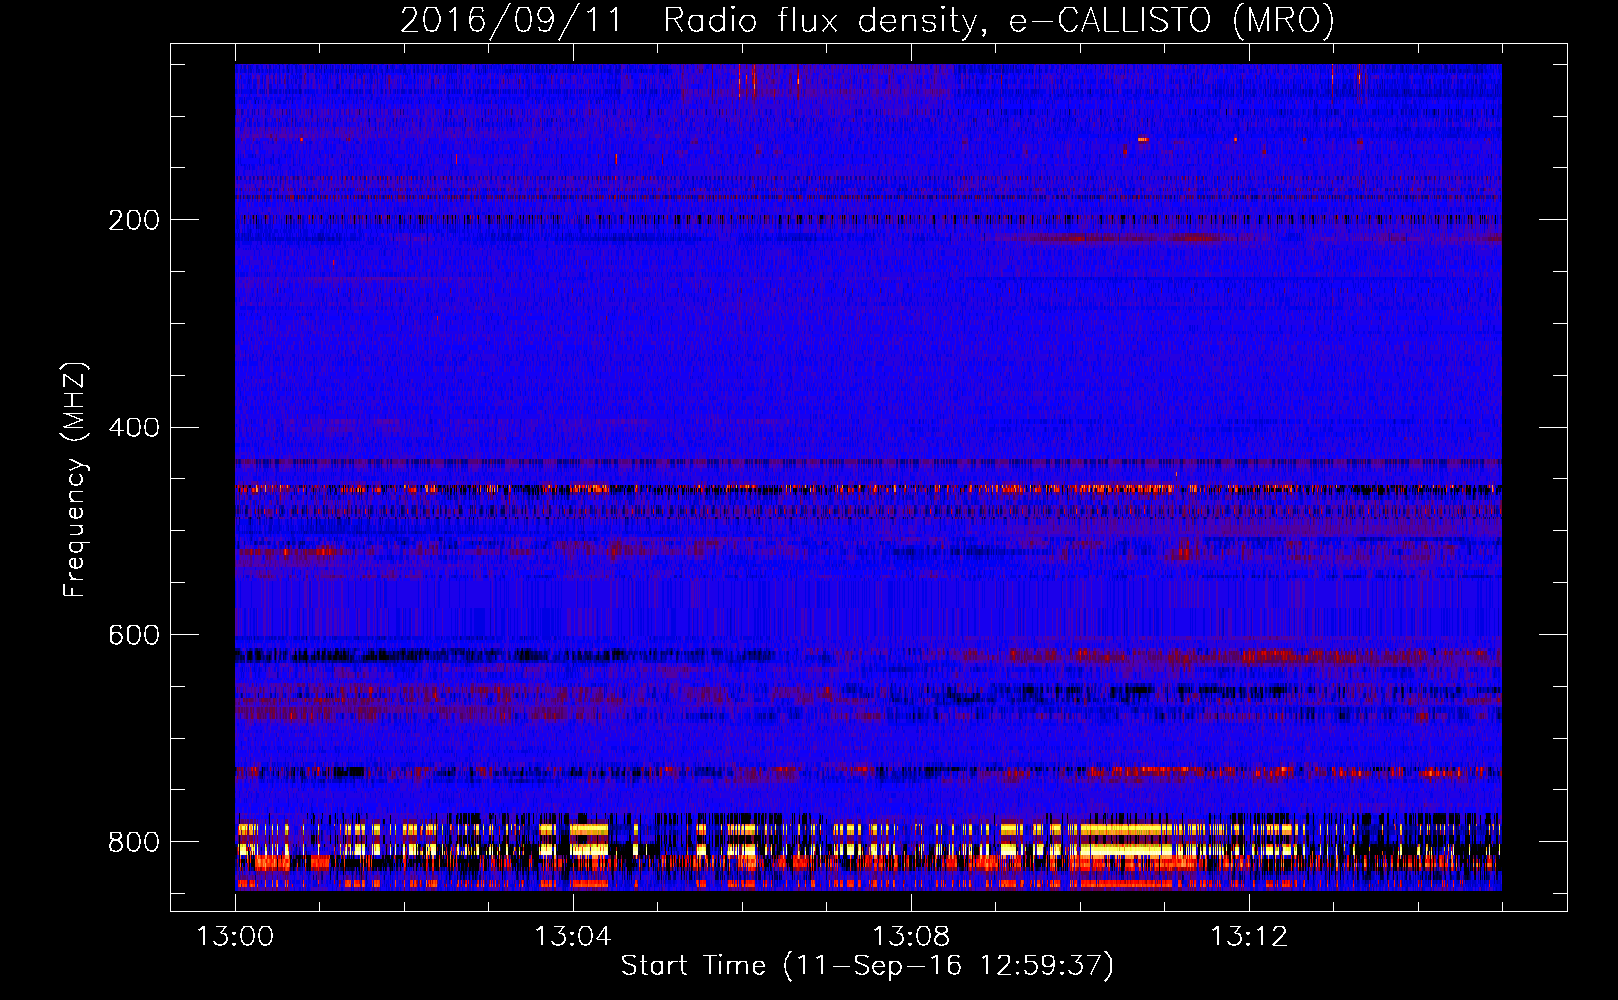Click the 'Start Time (11-Sep-16 12:59:37)' label
Image resolution: width=1618 pixels, height=1000 pixels.
click(x=867, y=965)
